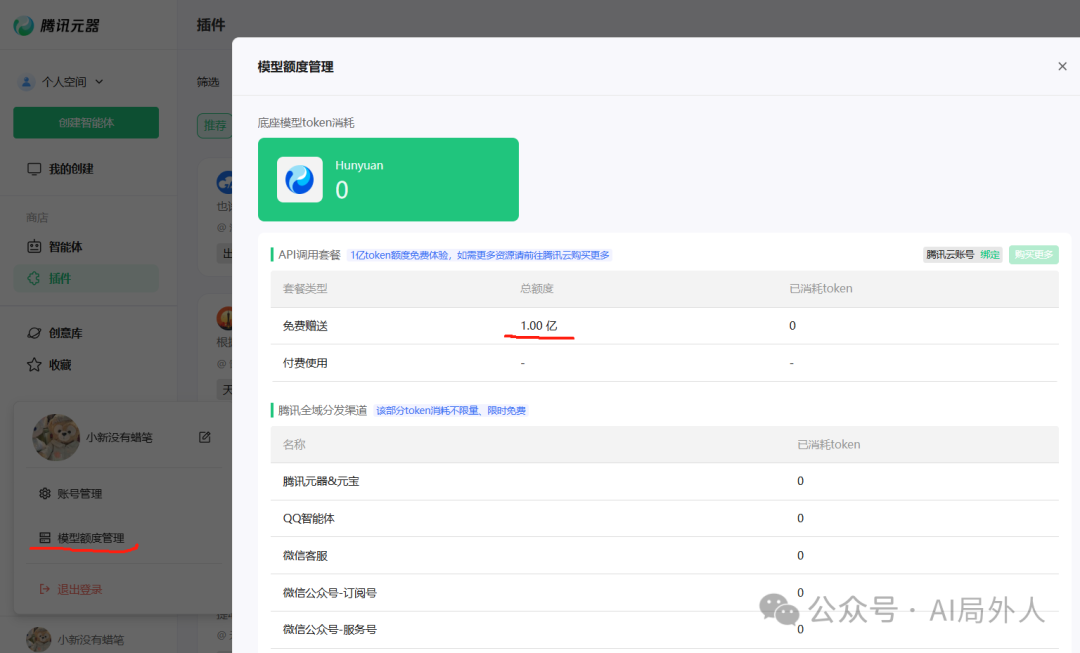This screenshot has height=653, width=1080.
Task: Click the 腾讯元器 logo icon
Action: point(24,25)
